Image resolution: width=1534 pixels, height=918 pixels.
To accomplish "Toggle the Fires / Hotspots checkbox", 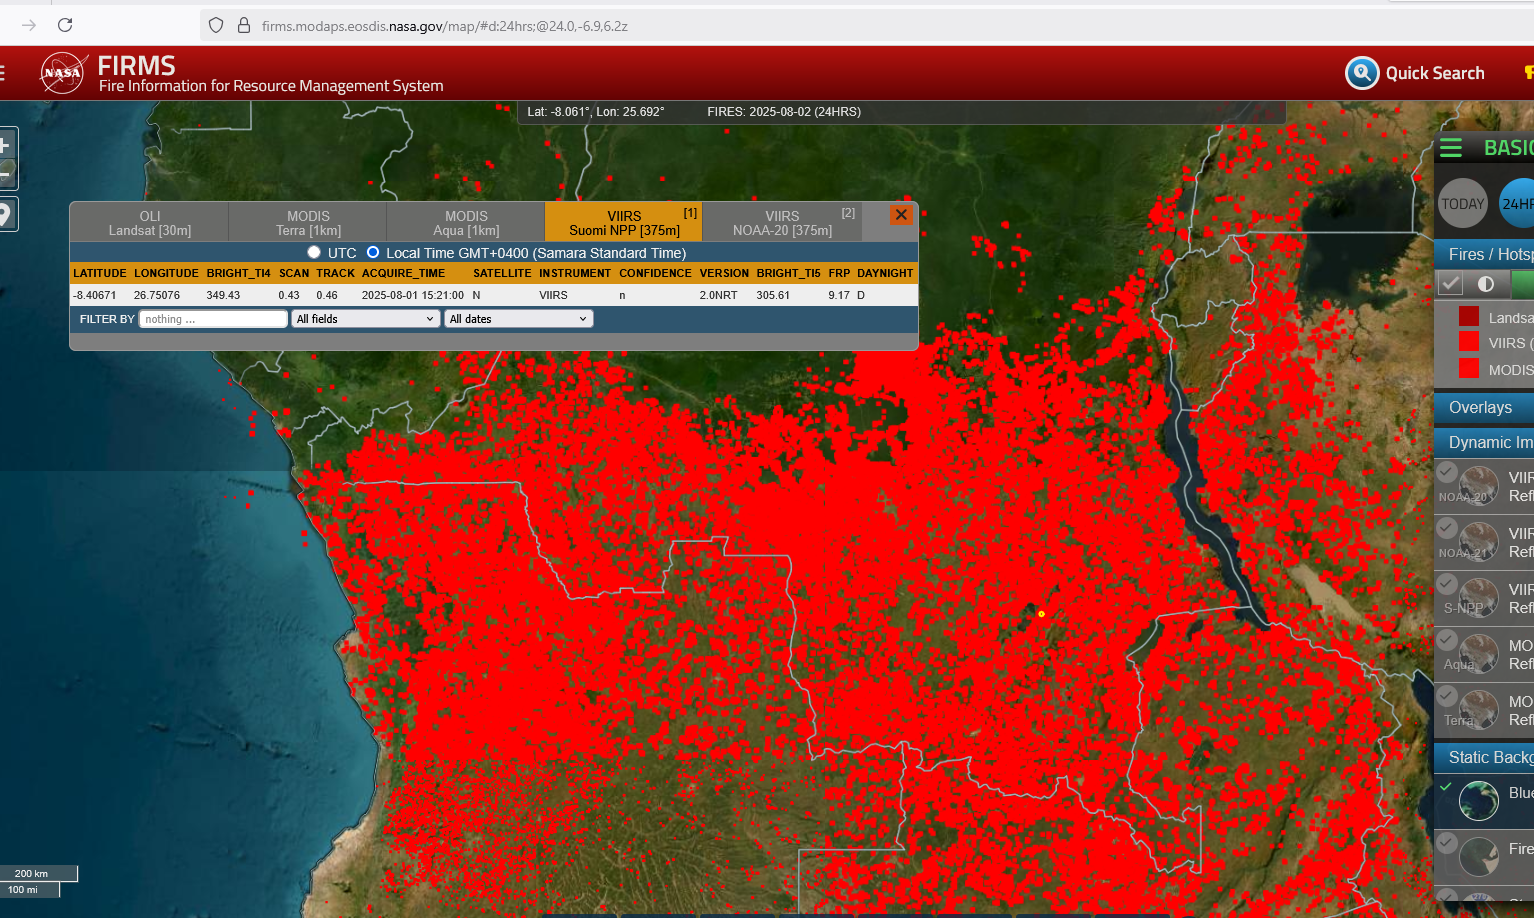I will point(1450,284).
